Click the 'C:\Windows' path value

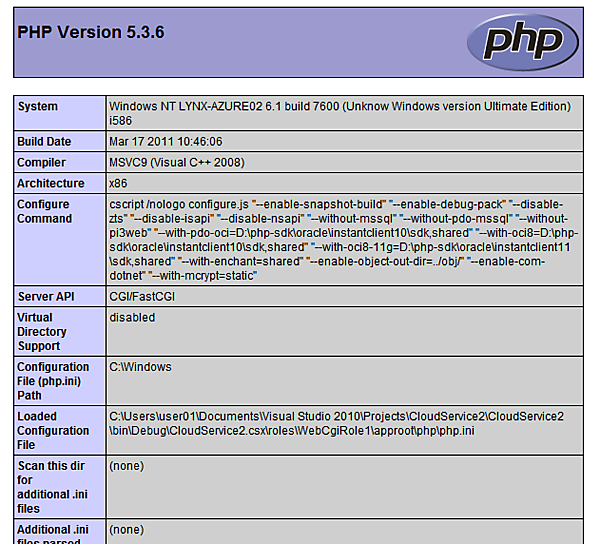pos(140,367)
